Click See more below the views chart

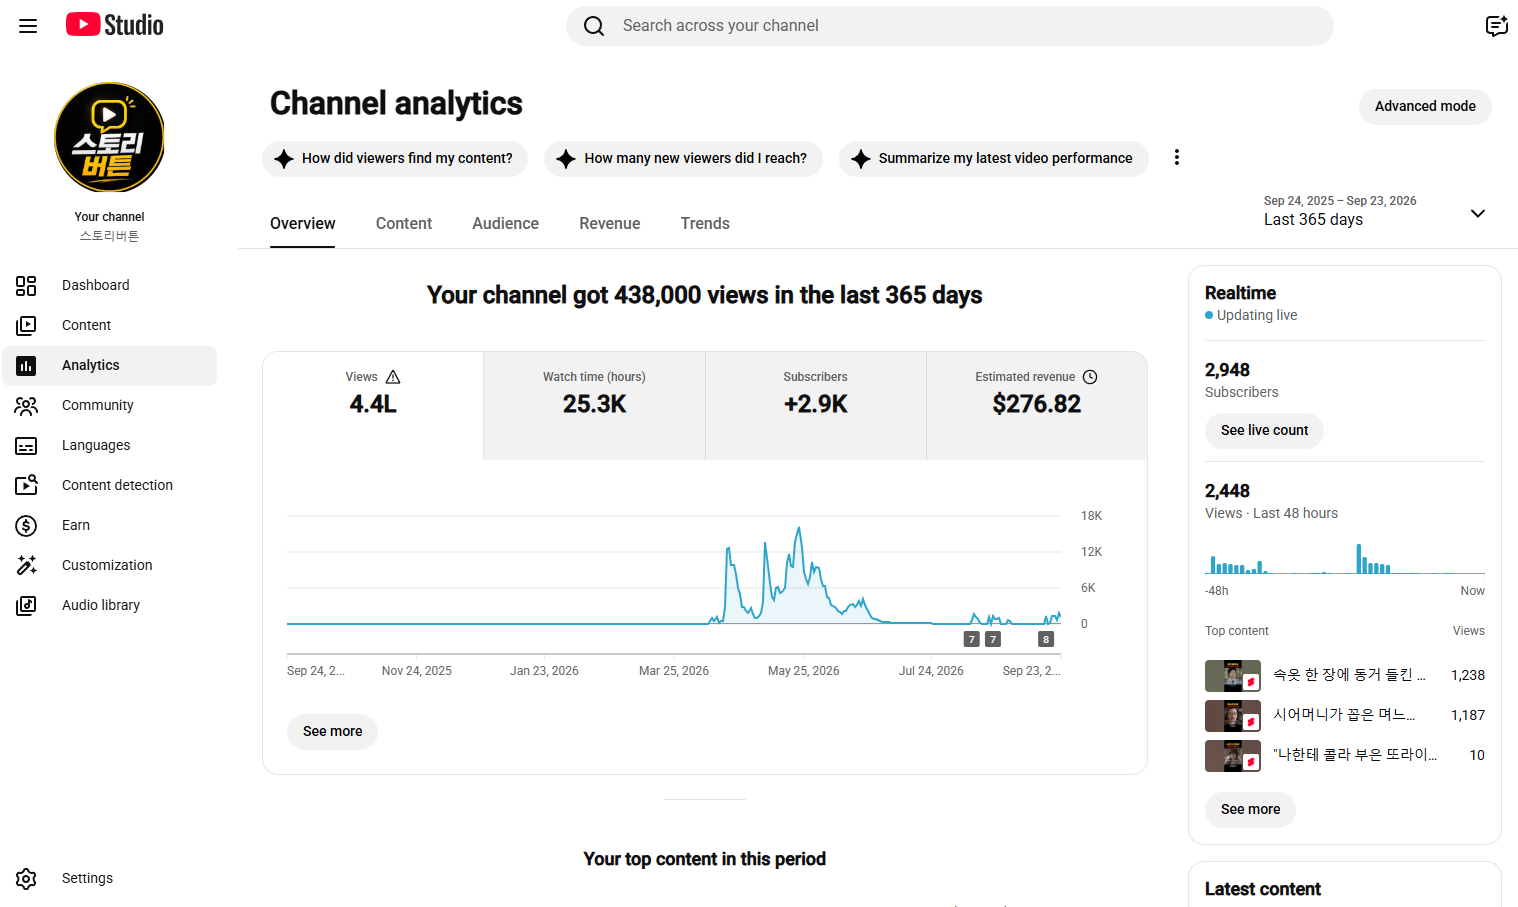332,732
